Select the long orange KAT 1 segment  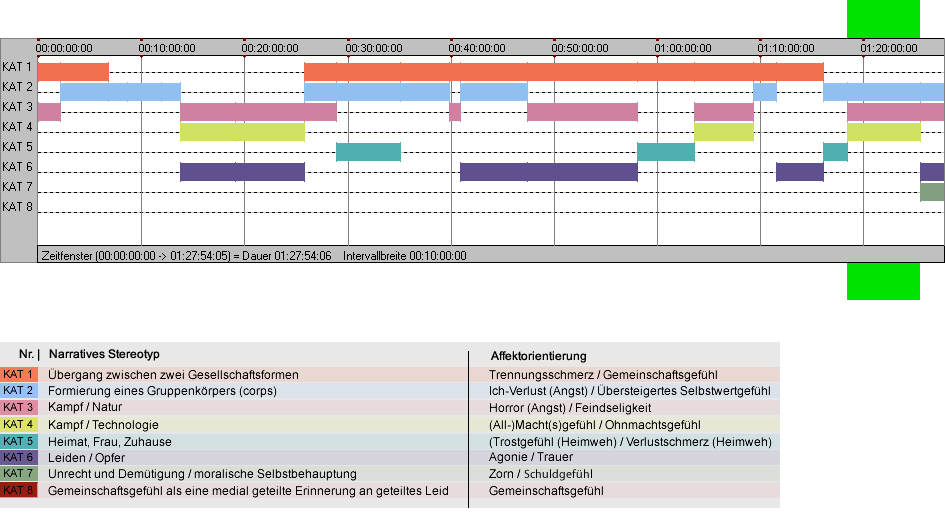pyautogui.click(x=564, y=72)
